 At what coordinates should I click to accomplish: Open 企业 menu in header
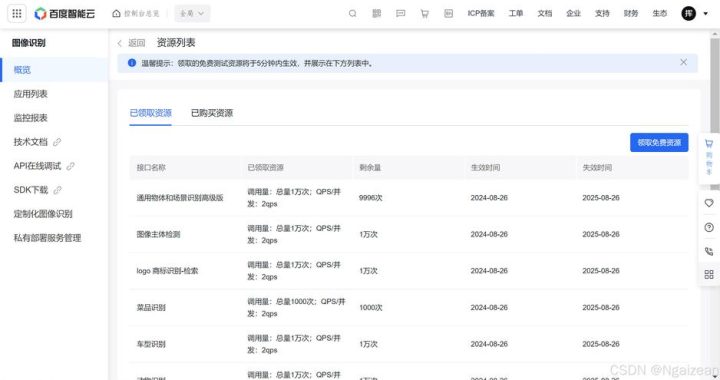click(x=574, y=13)
